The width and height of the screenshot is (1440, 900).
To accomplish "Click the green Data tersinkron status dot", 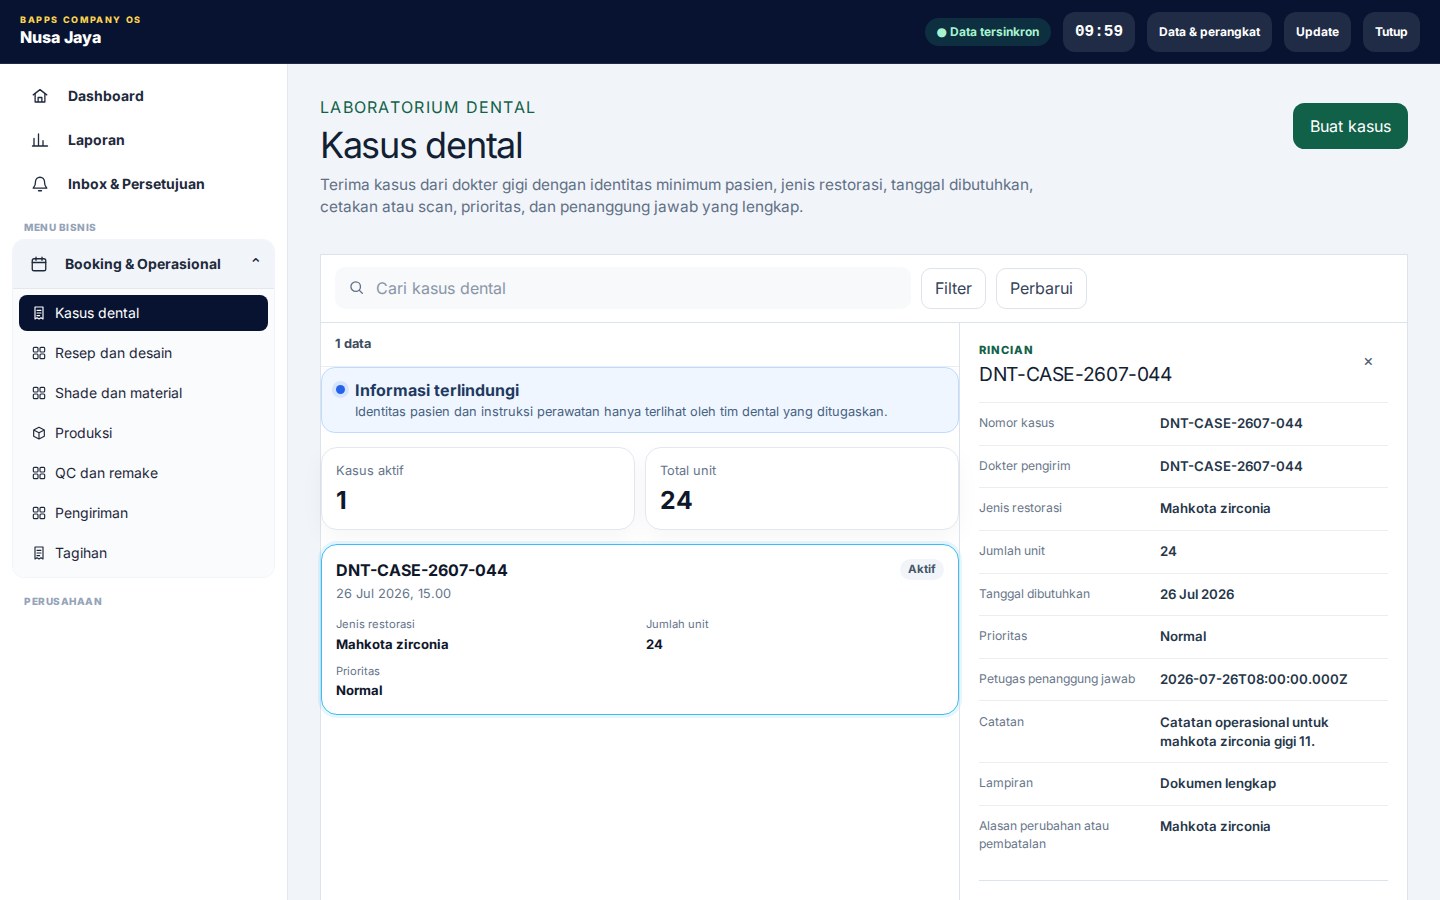I will pyautogui.click(x=941, y=32).
